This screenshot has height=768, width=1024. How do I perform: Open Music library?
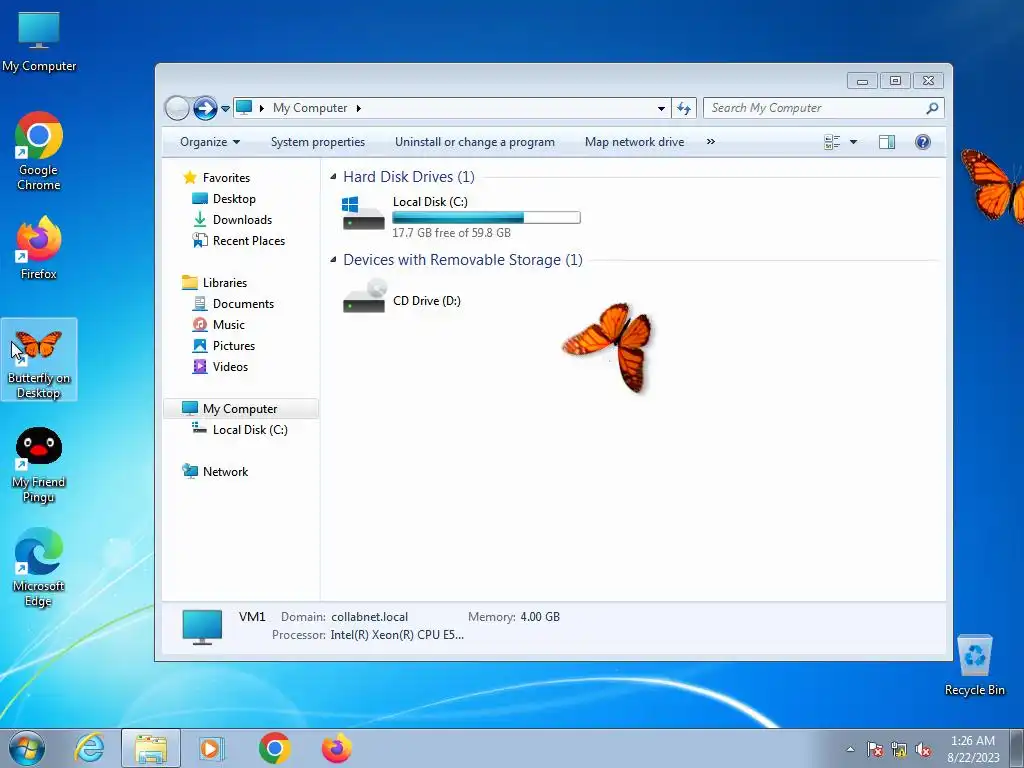click(x=229, y=325)
